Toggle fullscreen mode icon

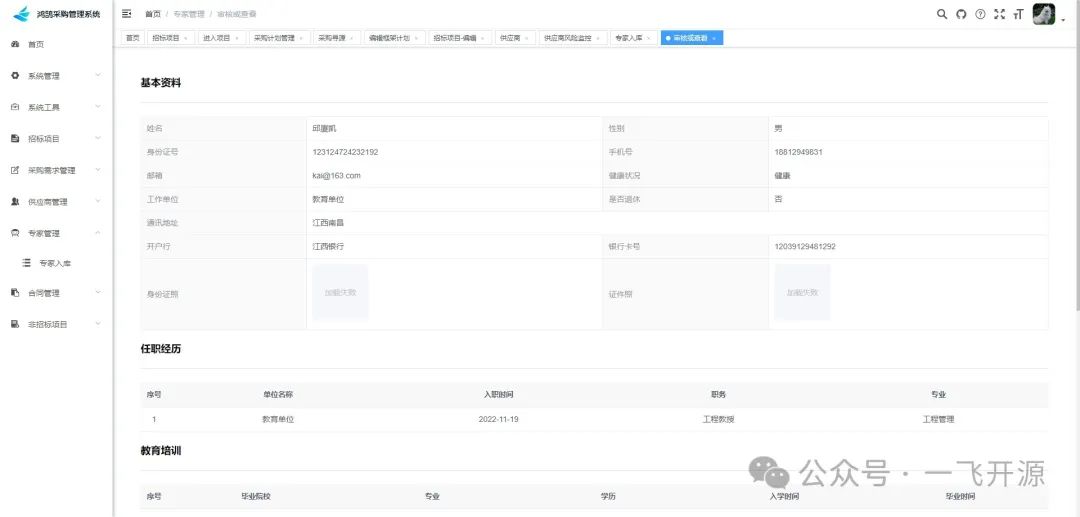(999, 14)
